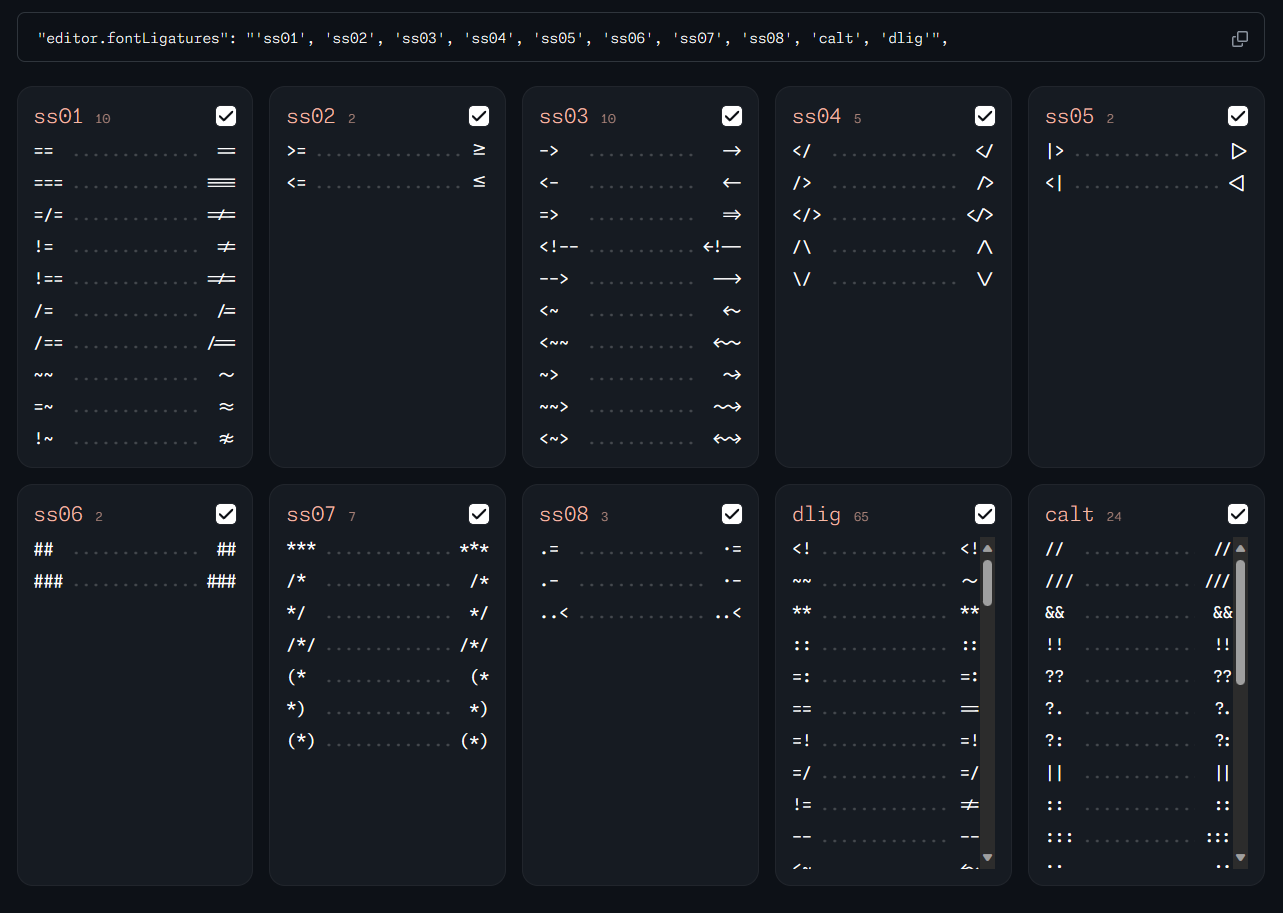Click the '</>' row in ss04 card
Image resolution: width=1283 pixels, height=913 pixels.
pyautogui.click(x=894, y=215)
